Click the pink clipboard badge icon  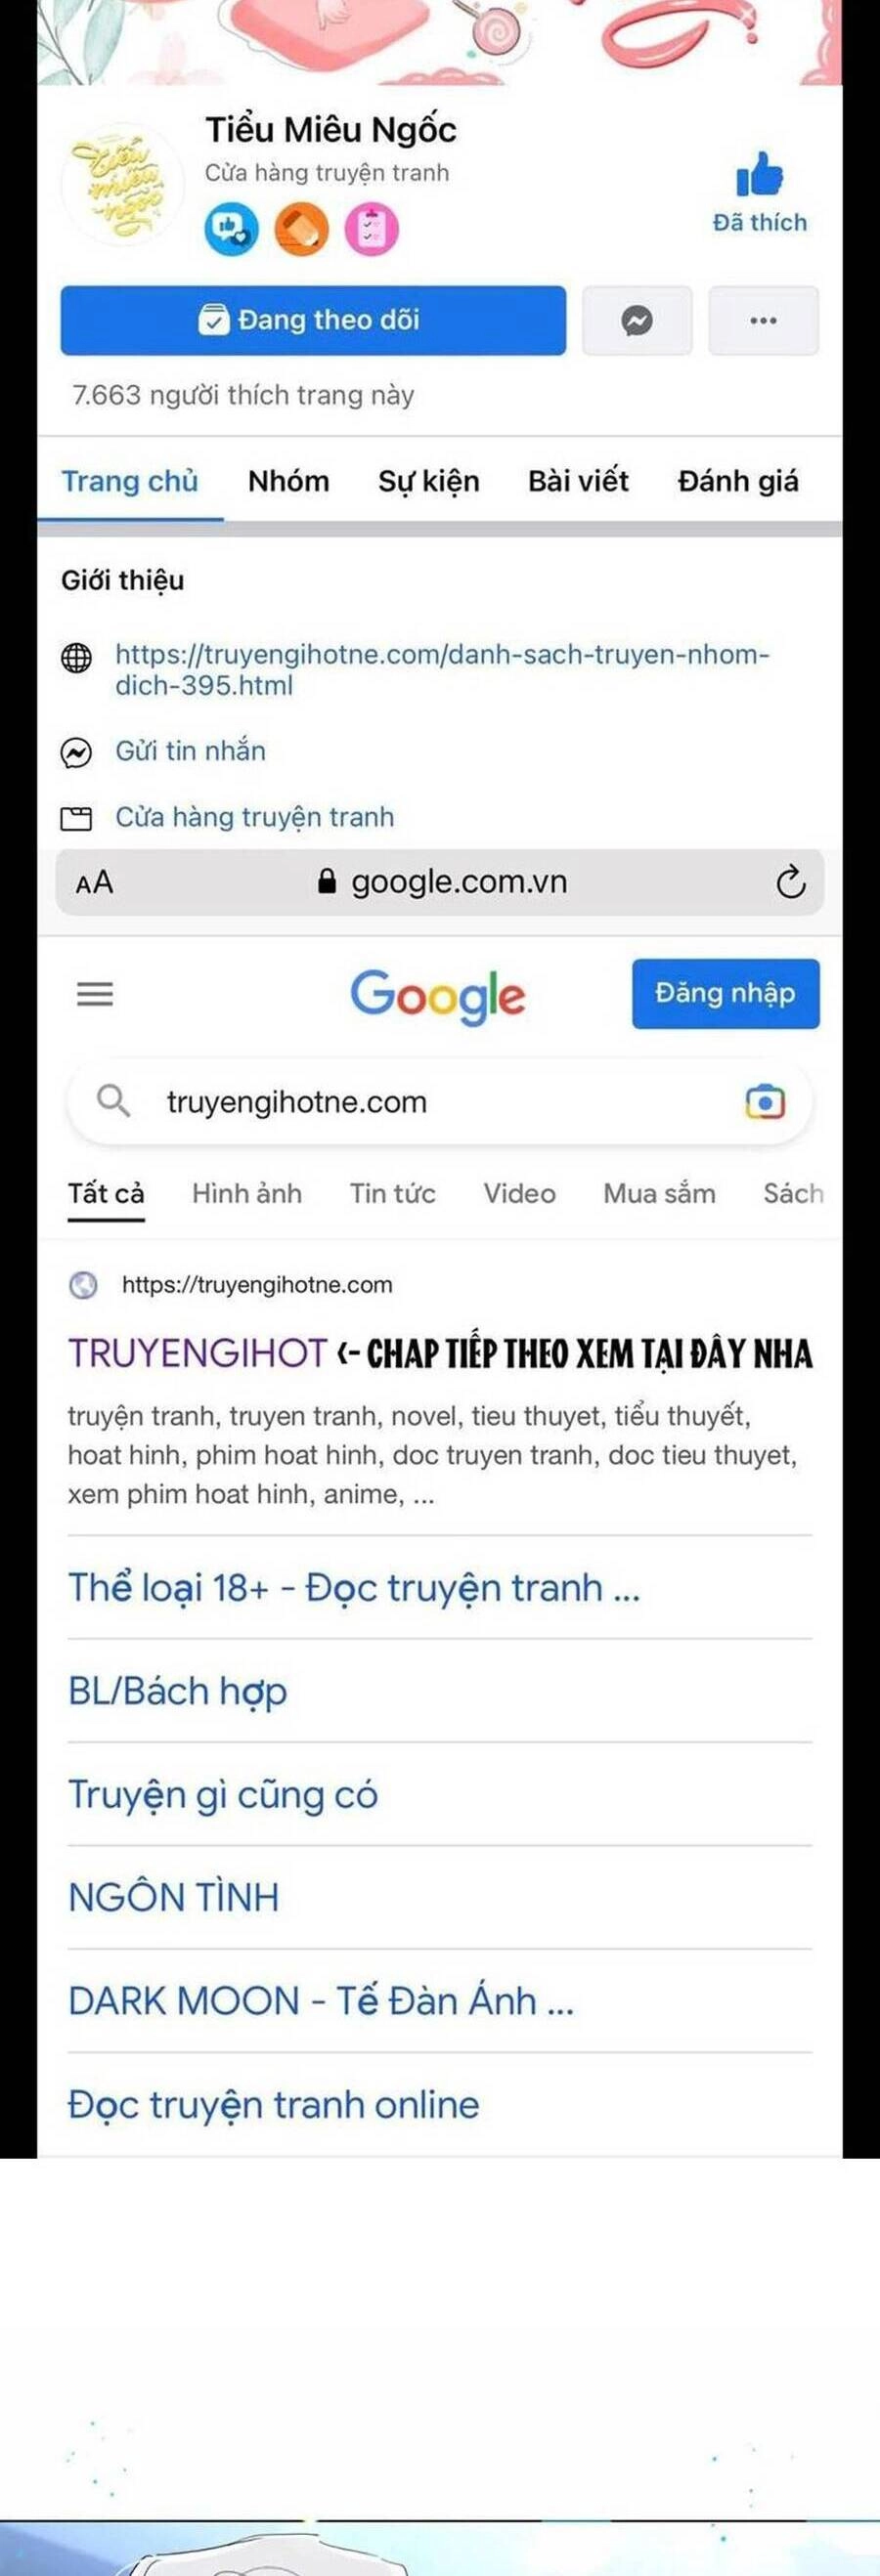pyautogui.click(x=371, y=229)
